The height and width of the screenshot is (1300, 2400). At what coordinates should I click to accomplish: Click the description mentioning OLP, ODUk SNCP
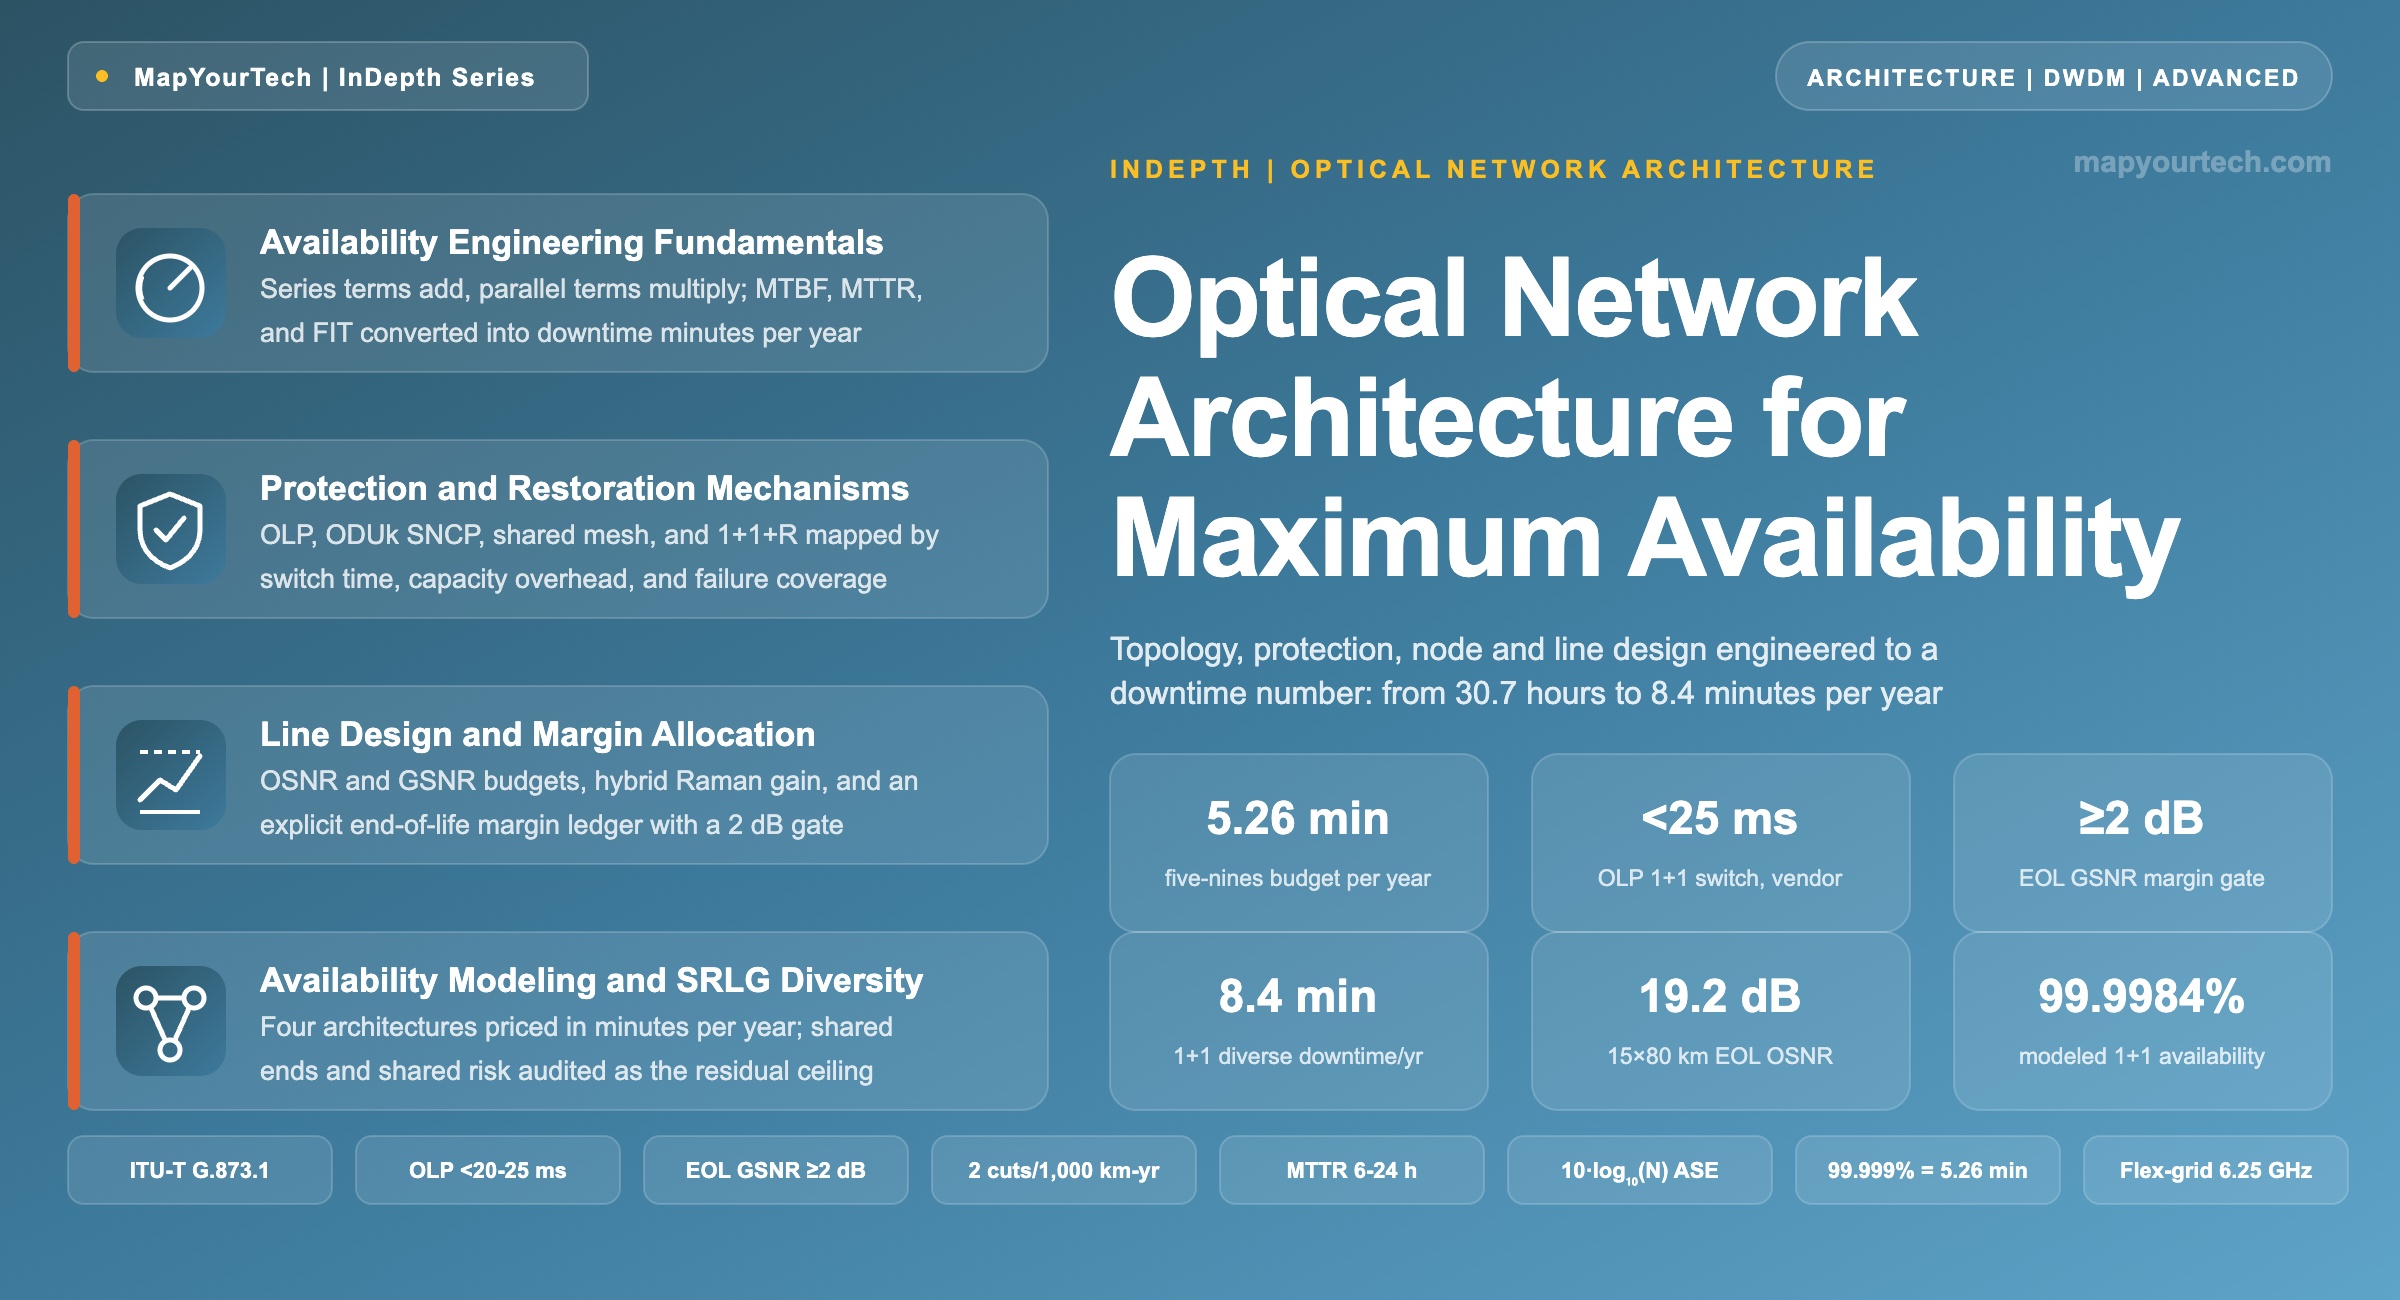click(x=599, y=557)
